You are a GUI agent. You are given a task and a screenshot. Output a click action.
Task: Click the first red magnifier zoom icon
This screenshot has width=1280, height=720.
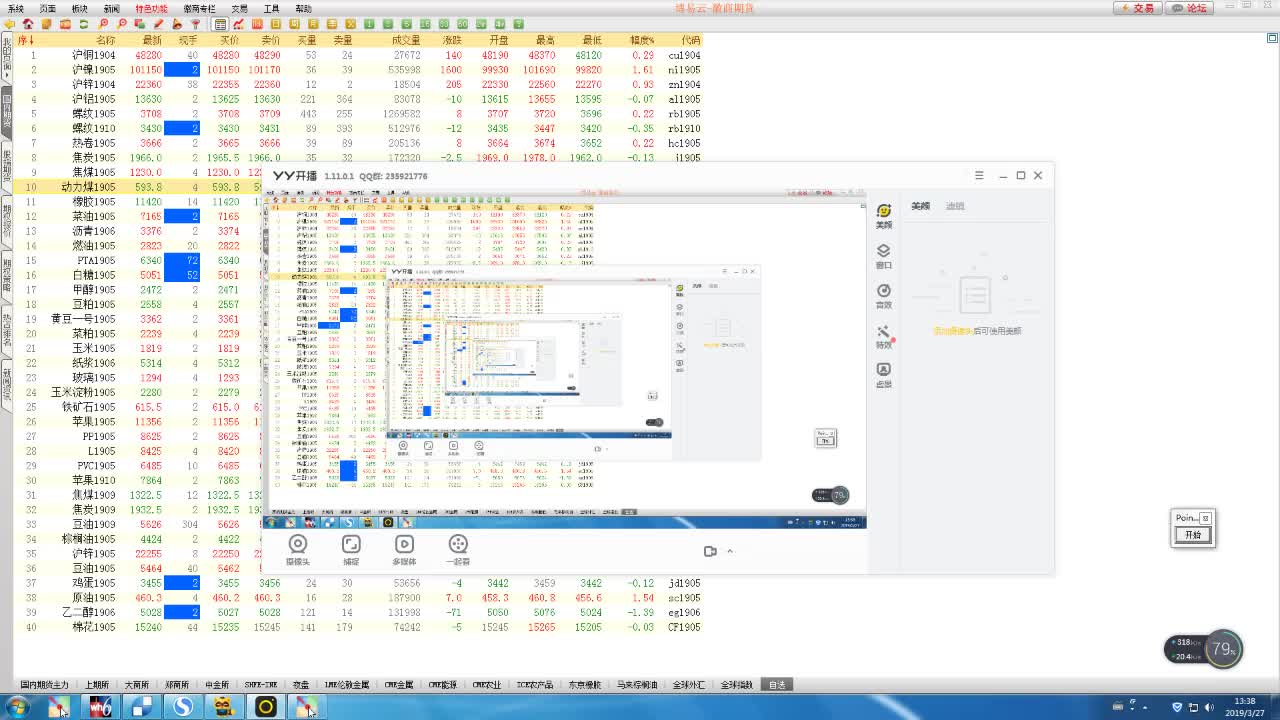click(x=103, y=24)
